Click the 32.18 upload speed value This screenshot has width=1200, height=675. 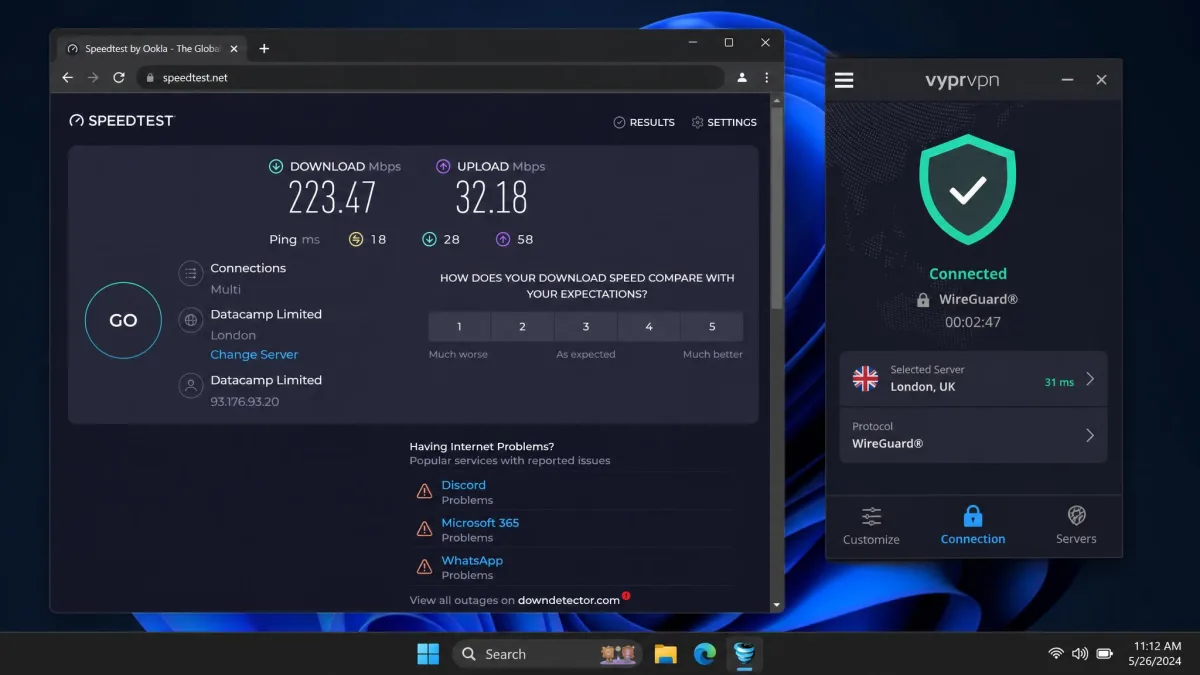click(x=491, y=198)
